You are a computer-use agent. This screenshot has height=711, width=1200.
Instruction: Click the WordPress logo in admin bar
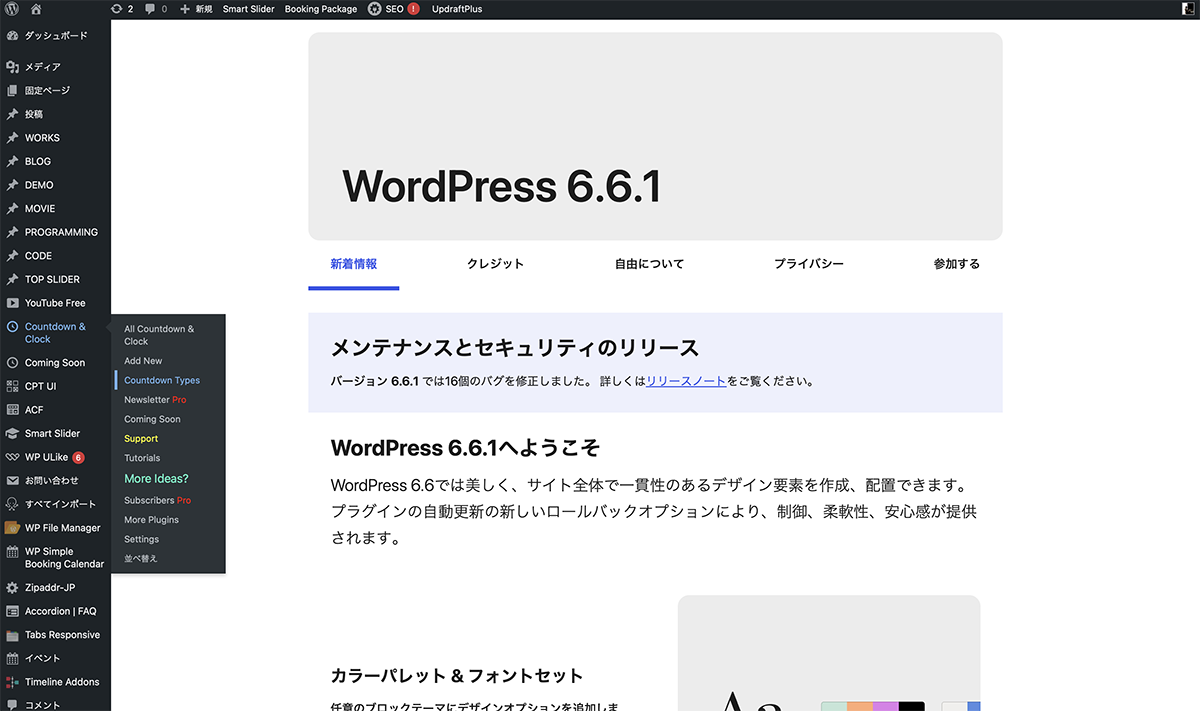(12, 9)
